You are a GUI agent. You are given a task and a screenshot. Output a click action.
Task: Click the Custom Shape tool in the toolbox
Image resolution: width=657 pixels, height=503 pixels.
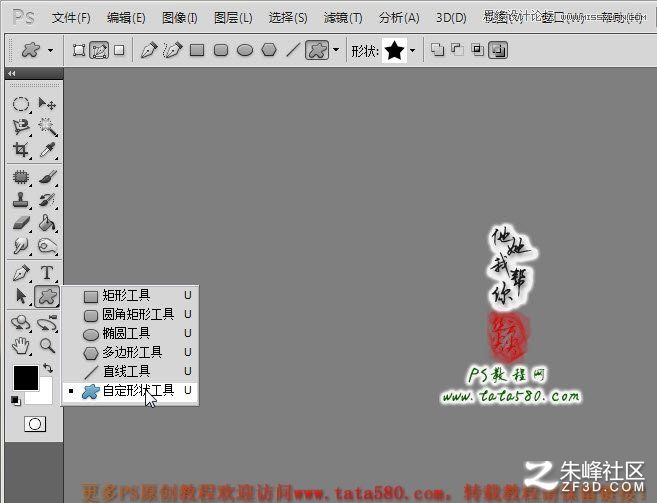point(47,296)
